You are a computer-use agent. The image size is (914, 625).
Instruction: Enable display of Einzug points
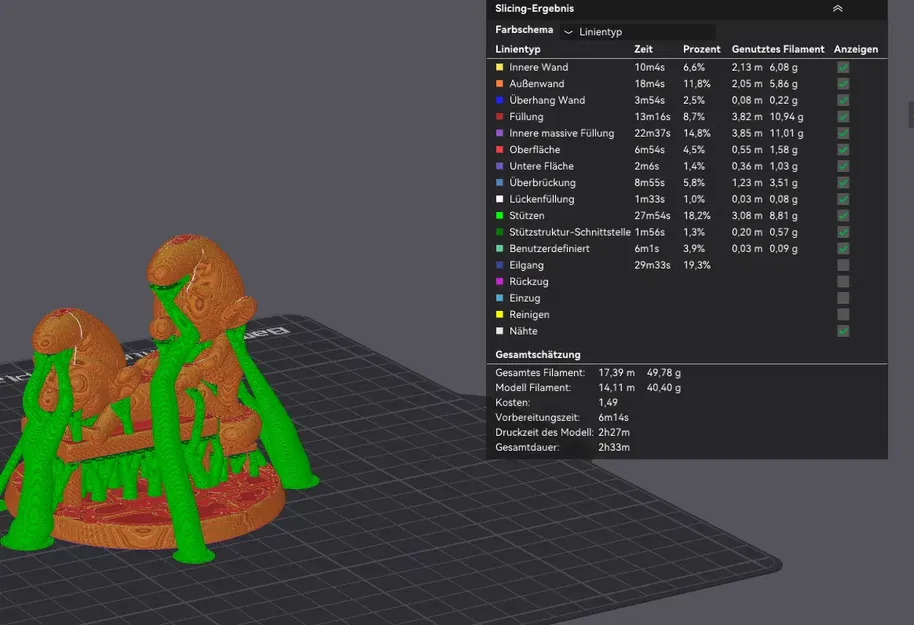843,298
